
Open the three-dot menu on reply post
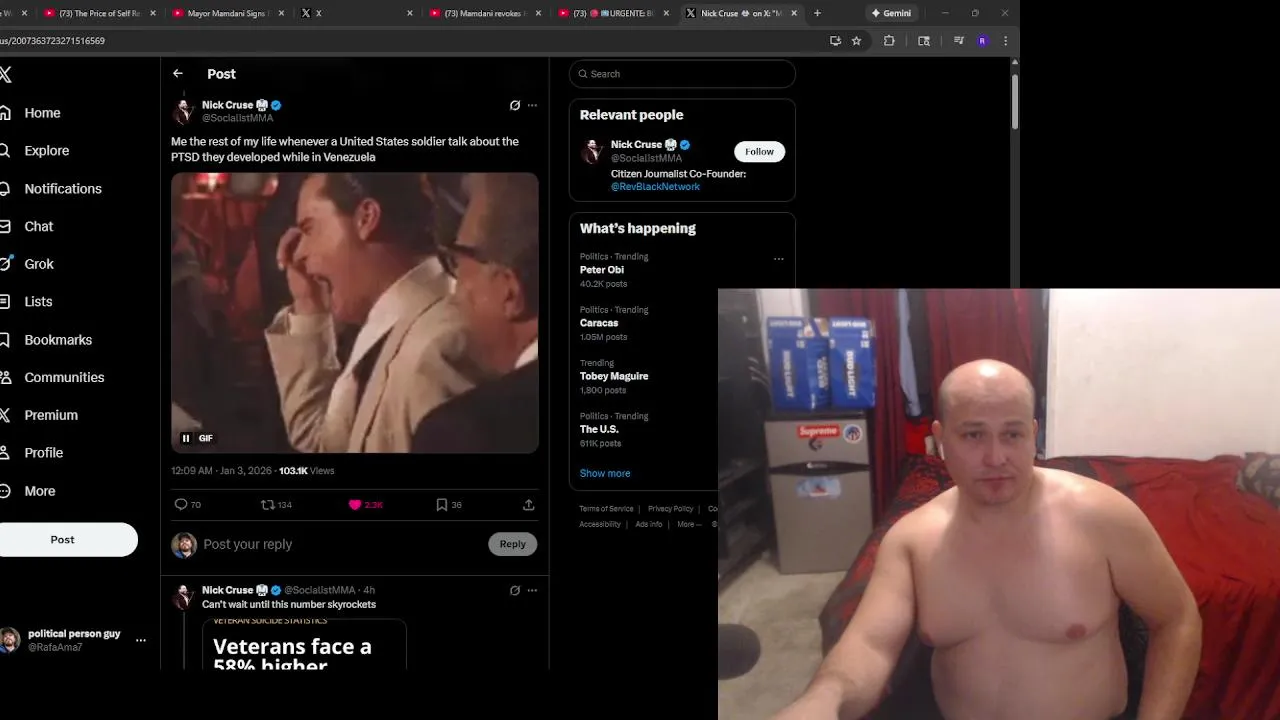click(x=532, y=590)
